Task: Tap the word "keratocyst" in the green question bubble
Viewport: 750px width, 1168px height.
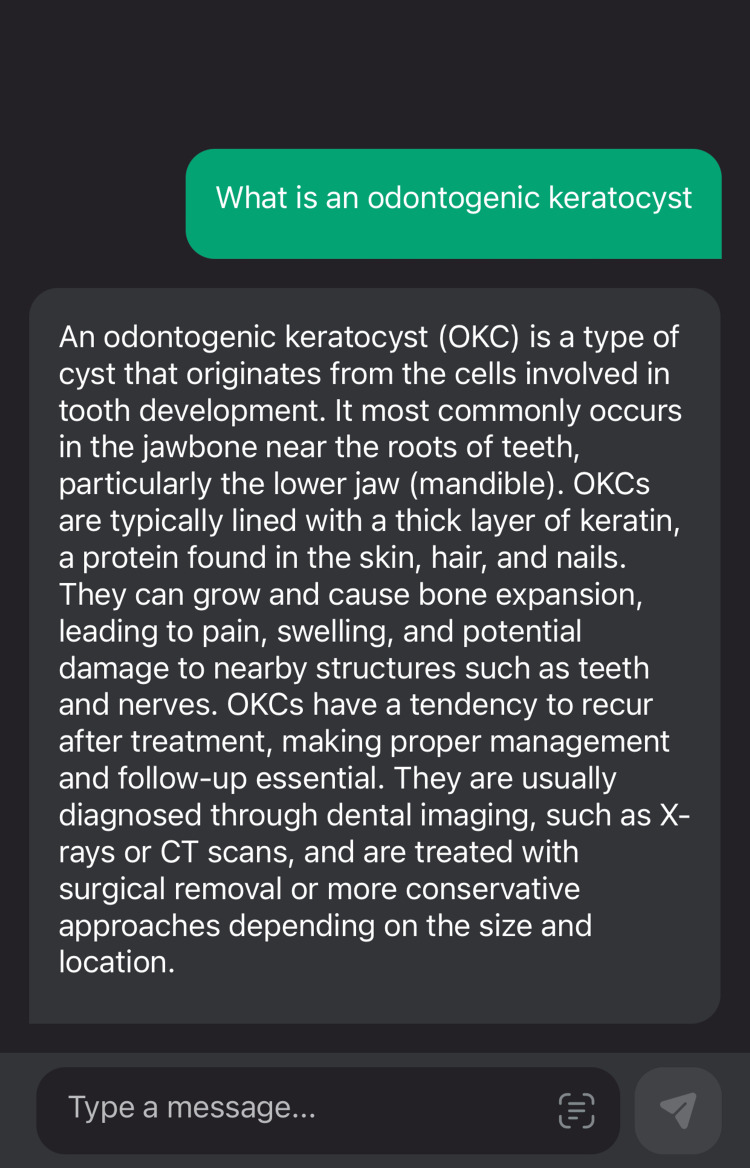Action: pyautogui.click(x=620, y=198)
